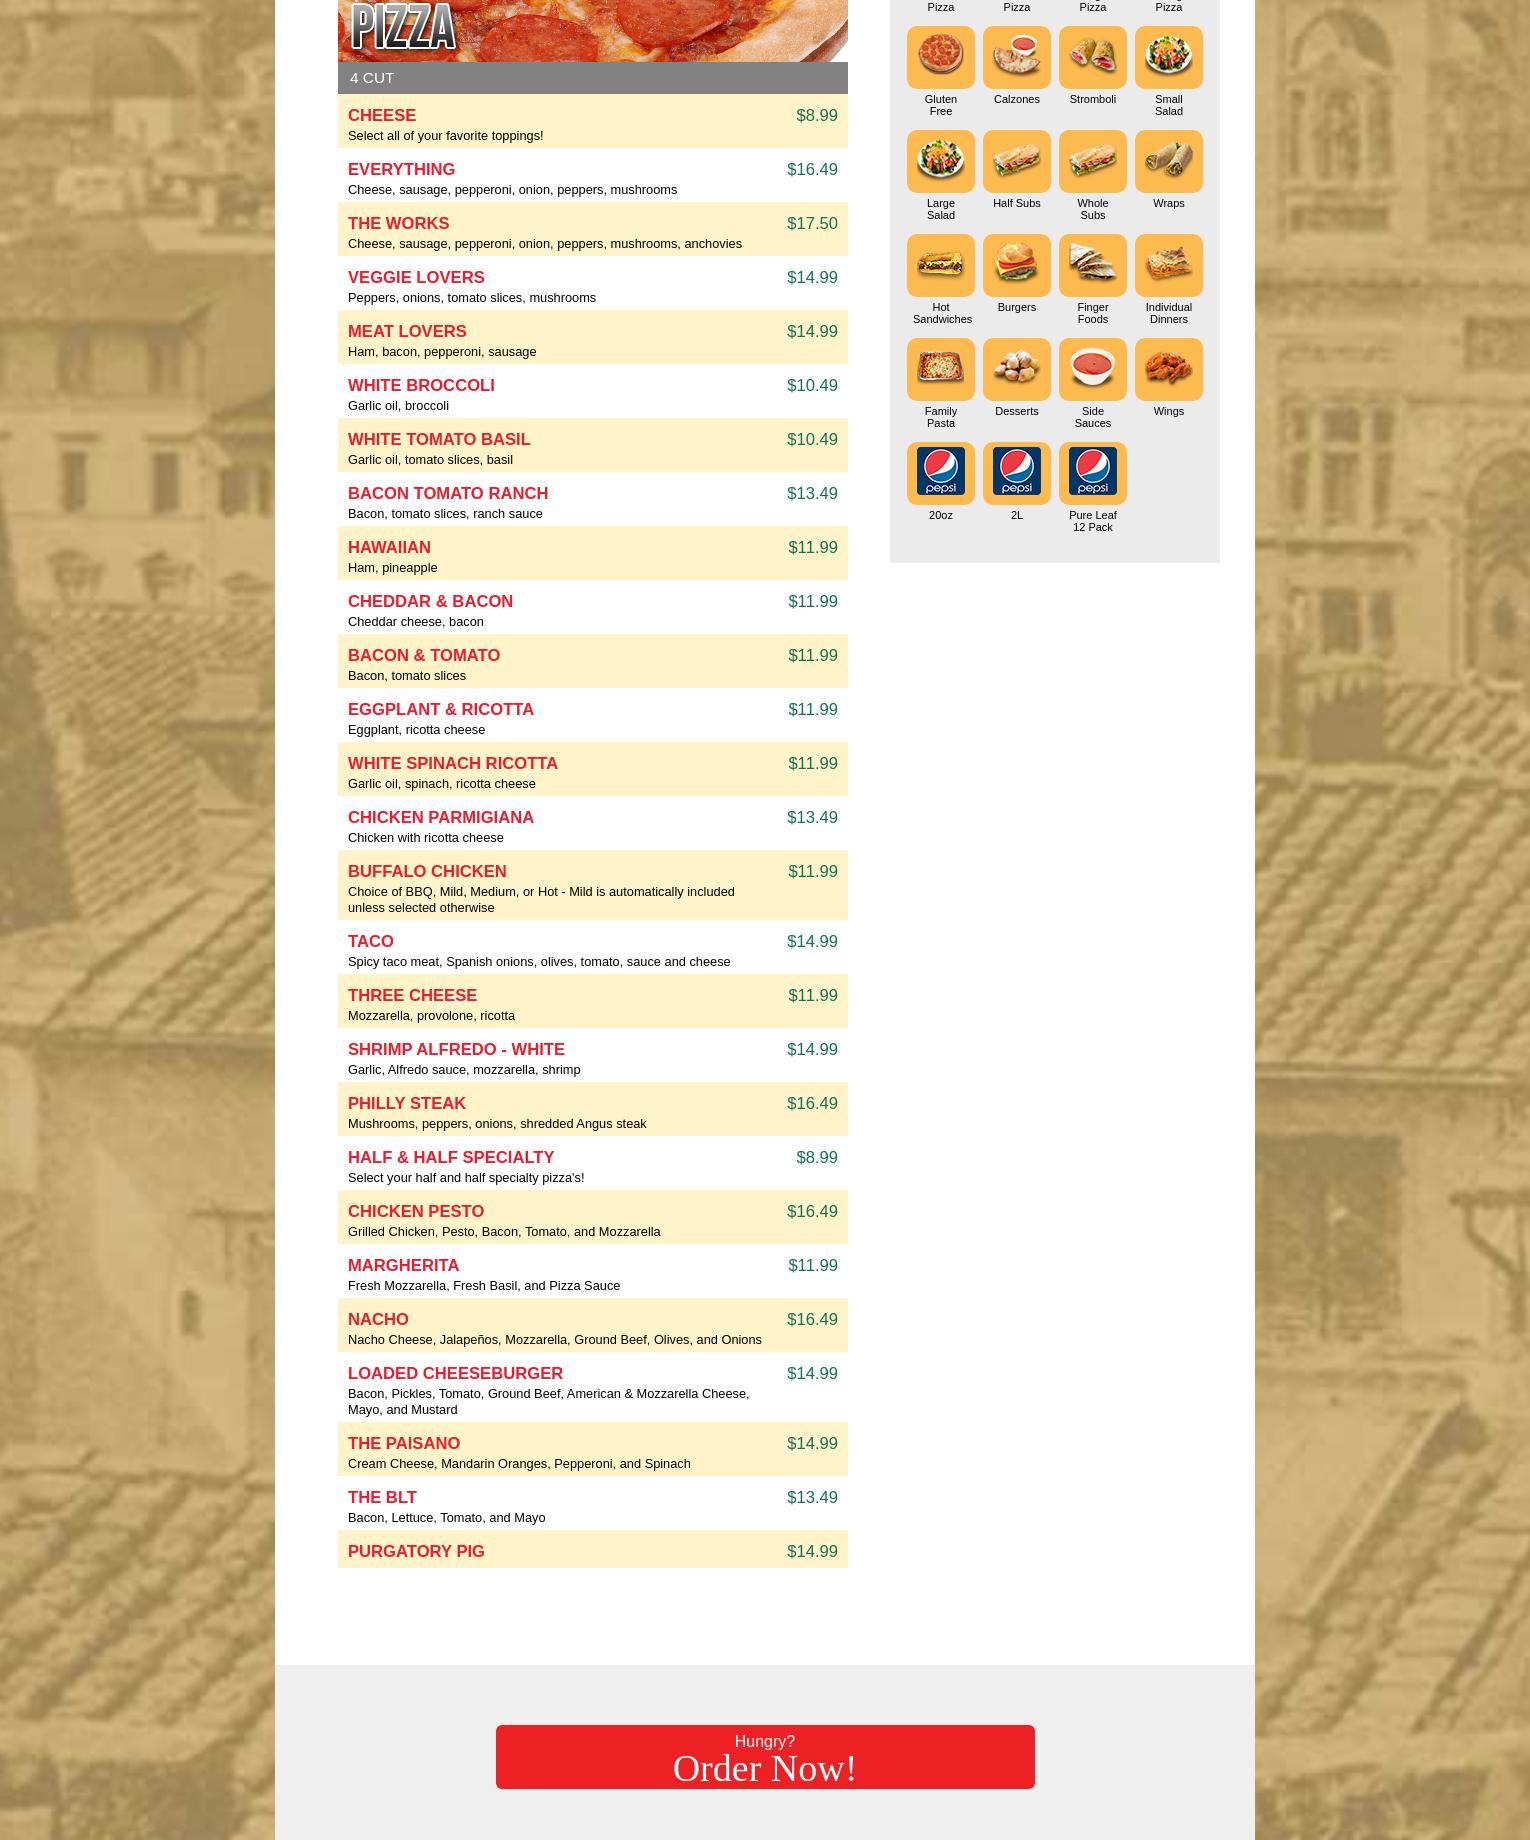Click the Side Sauces icon
This screenshot has height=1840, width=1530.
pyautogui.click(x=1092, y=370)
